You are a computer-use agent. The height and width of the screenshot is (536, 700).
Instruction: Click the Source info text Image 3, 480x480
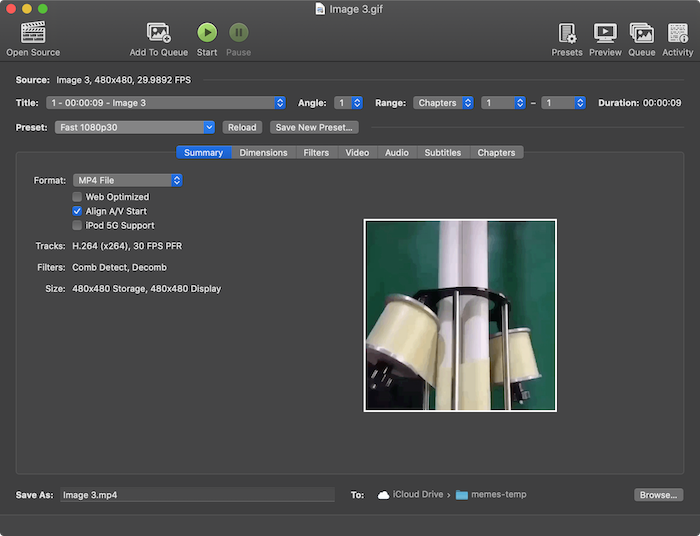(x=124, y=80)
